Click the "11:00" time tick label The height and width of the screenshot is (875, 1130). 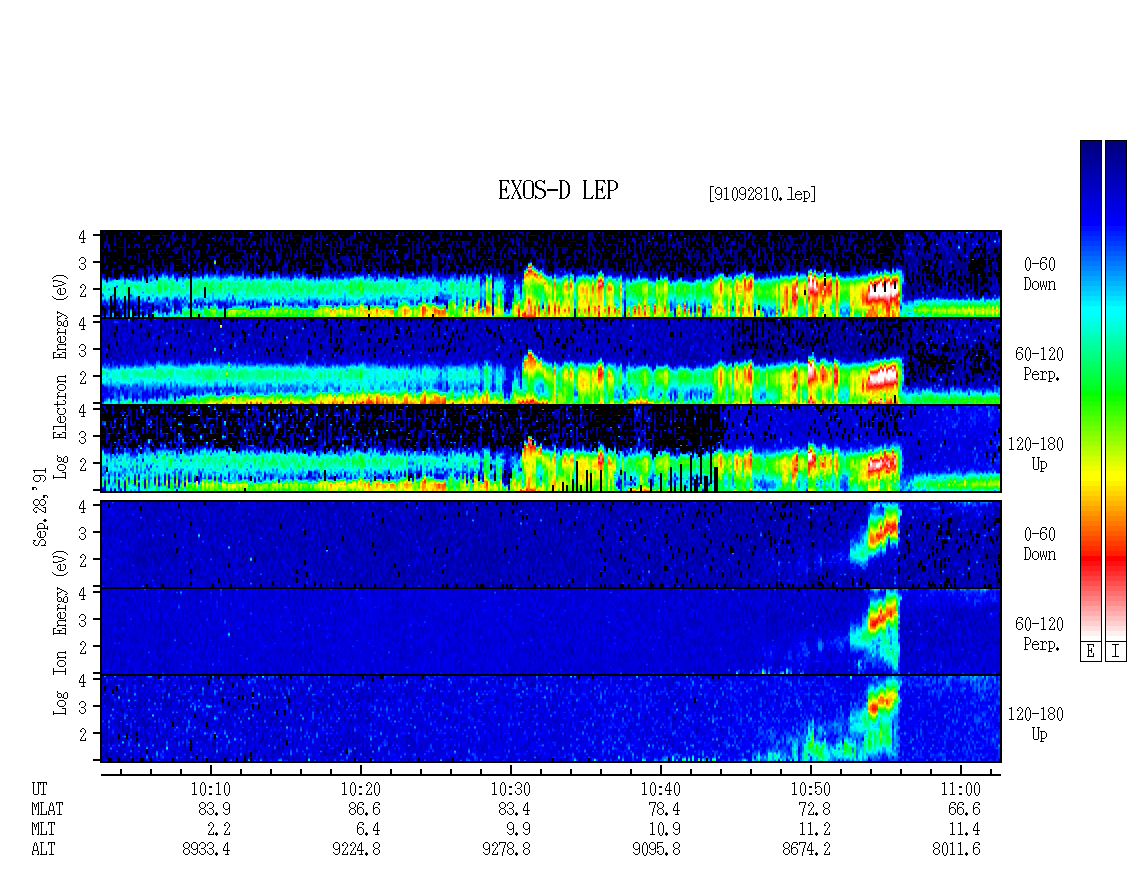961,789
